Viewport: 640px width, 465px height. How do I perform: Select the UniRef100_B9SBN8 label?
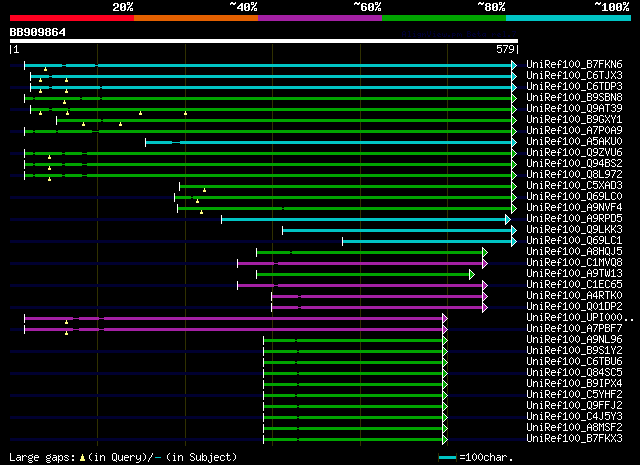[x=574, y=98]
